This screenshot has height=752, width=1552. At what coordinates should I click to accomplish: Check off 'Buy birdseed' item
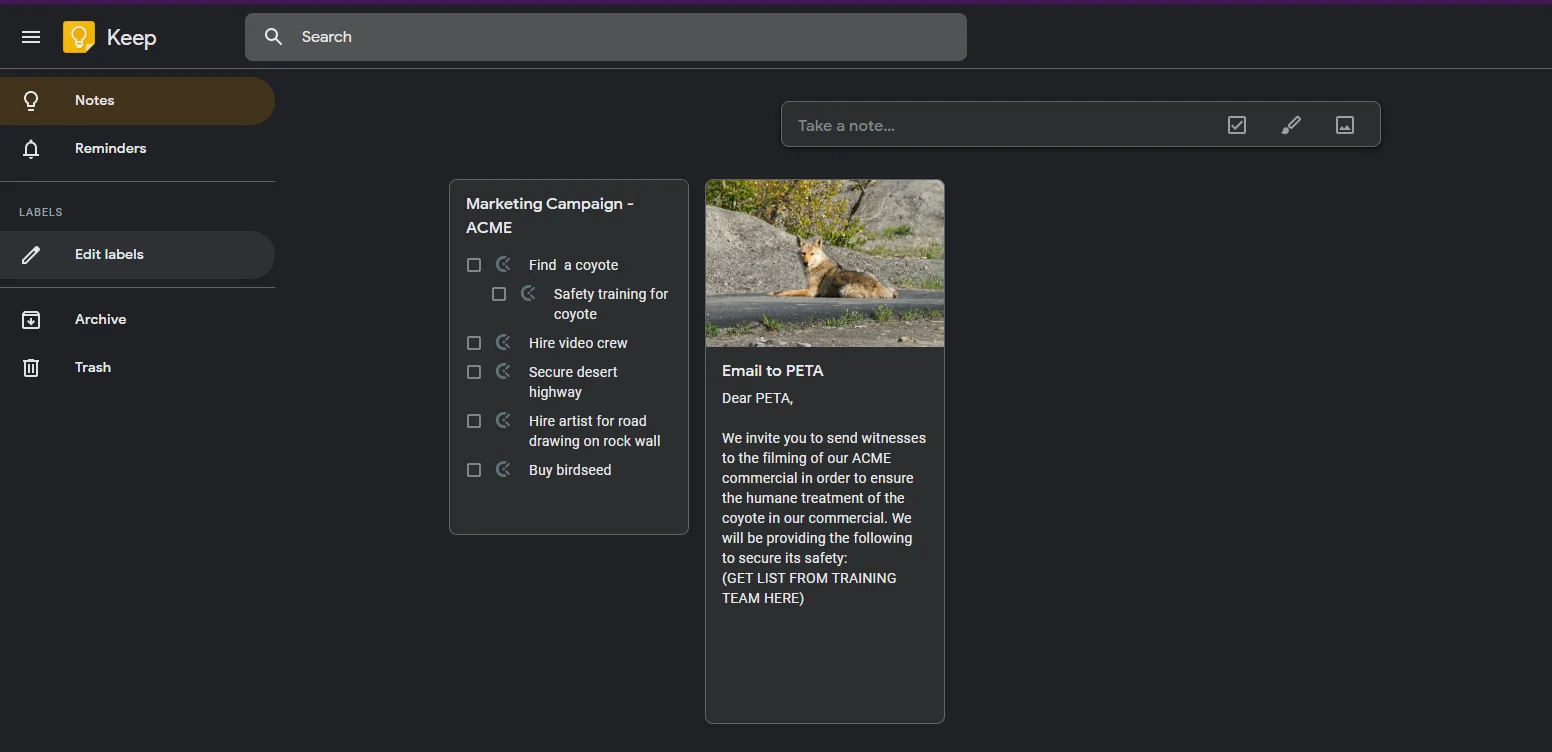(x=474, y=470)
